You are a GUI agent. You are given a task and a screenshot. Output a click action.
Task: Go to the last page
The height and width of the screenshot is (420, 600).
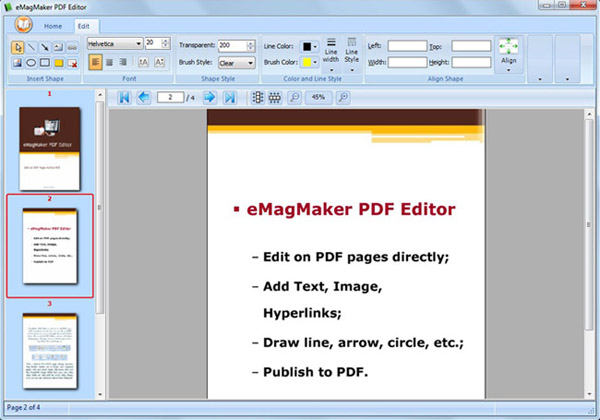(230, 98)
